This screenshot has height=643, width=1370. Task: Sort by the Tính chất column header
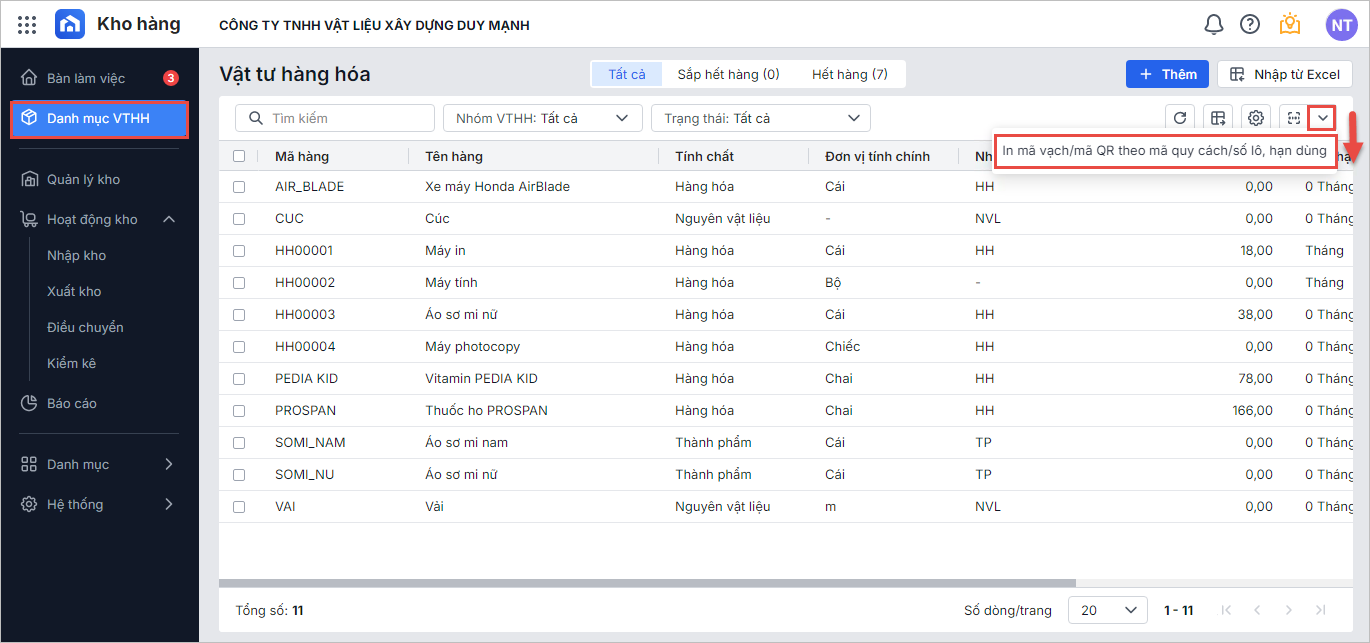(x=704, y=156)
